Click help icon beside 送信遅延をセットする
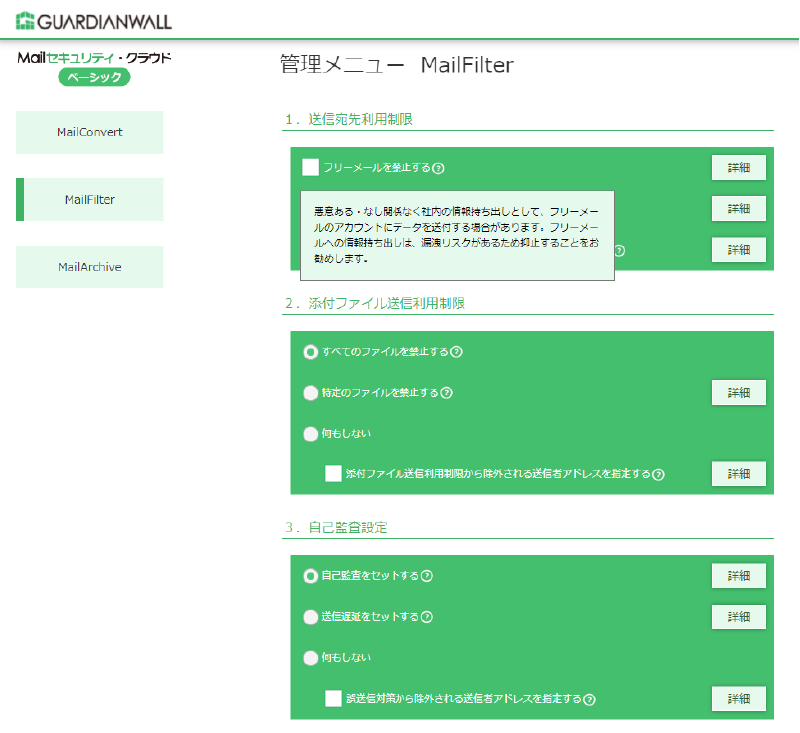This screenshot has width=800, height=733. 426,617
